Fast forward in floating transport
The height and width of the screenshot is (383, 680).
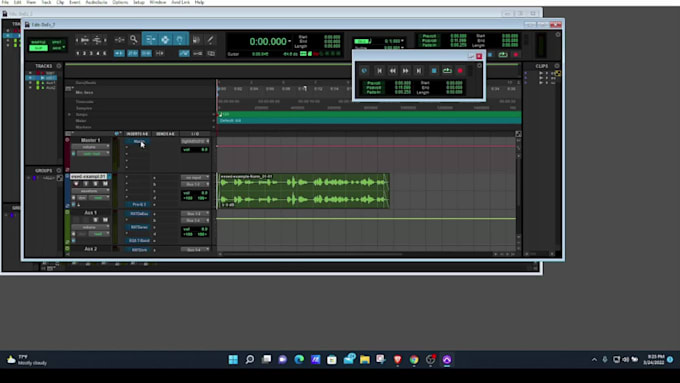click(x=405, y=70)
